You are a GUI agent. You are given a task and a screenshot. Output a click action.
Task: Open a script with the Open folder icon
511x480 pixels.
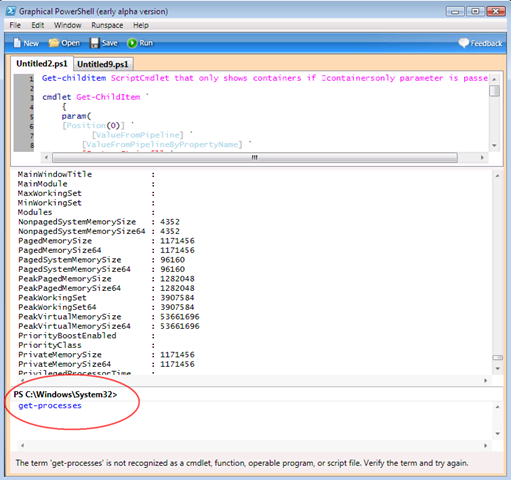tap(54, 43)
